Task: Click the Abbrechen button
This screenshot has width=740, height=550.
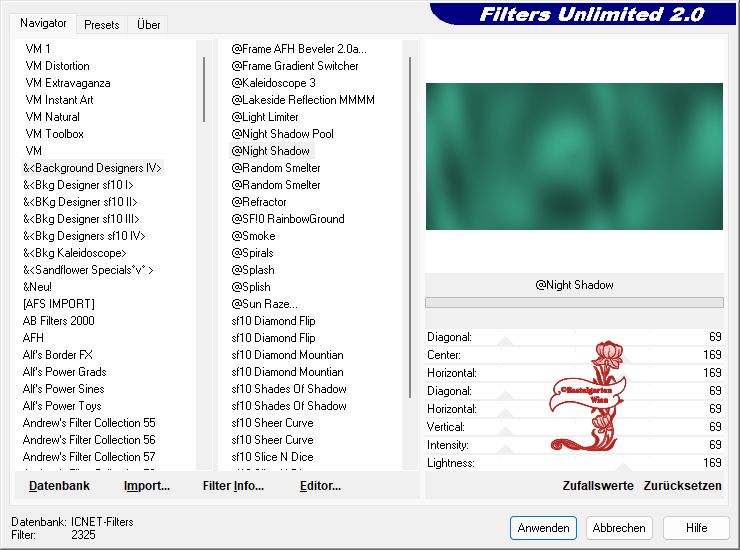Action: pos(619,528)
